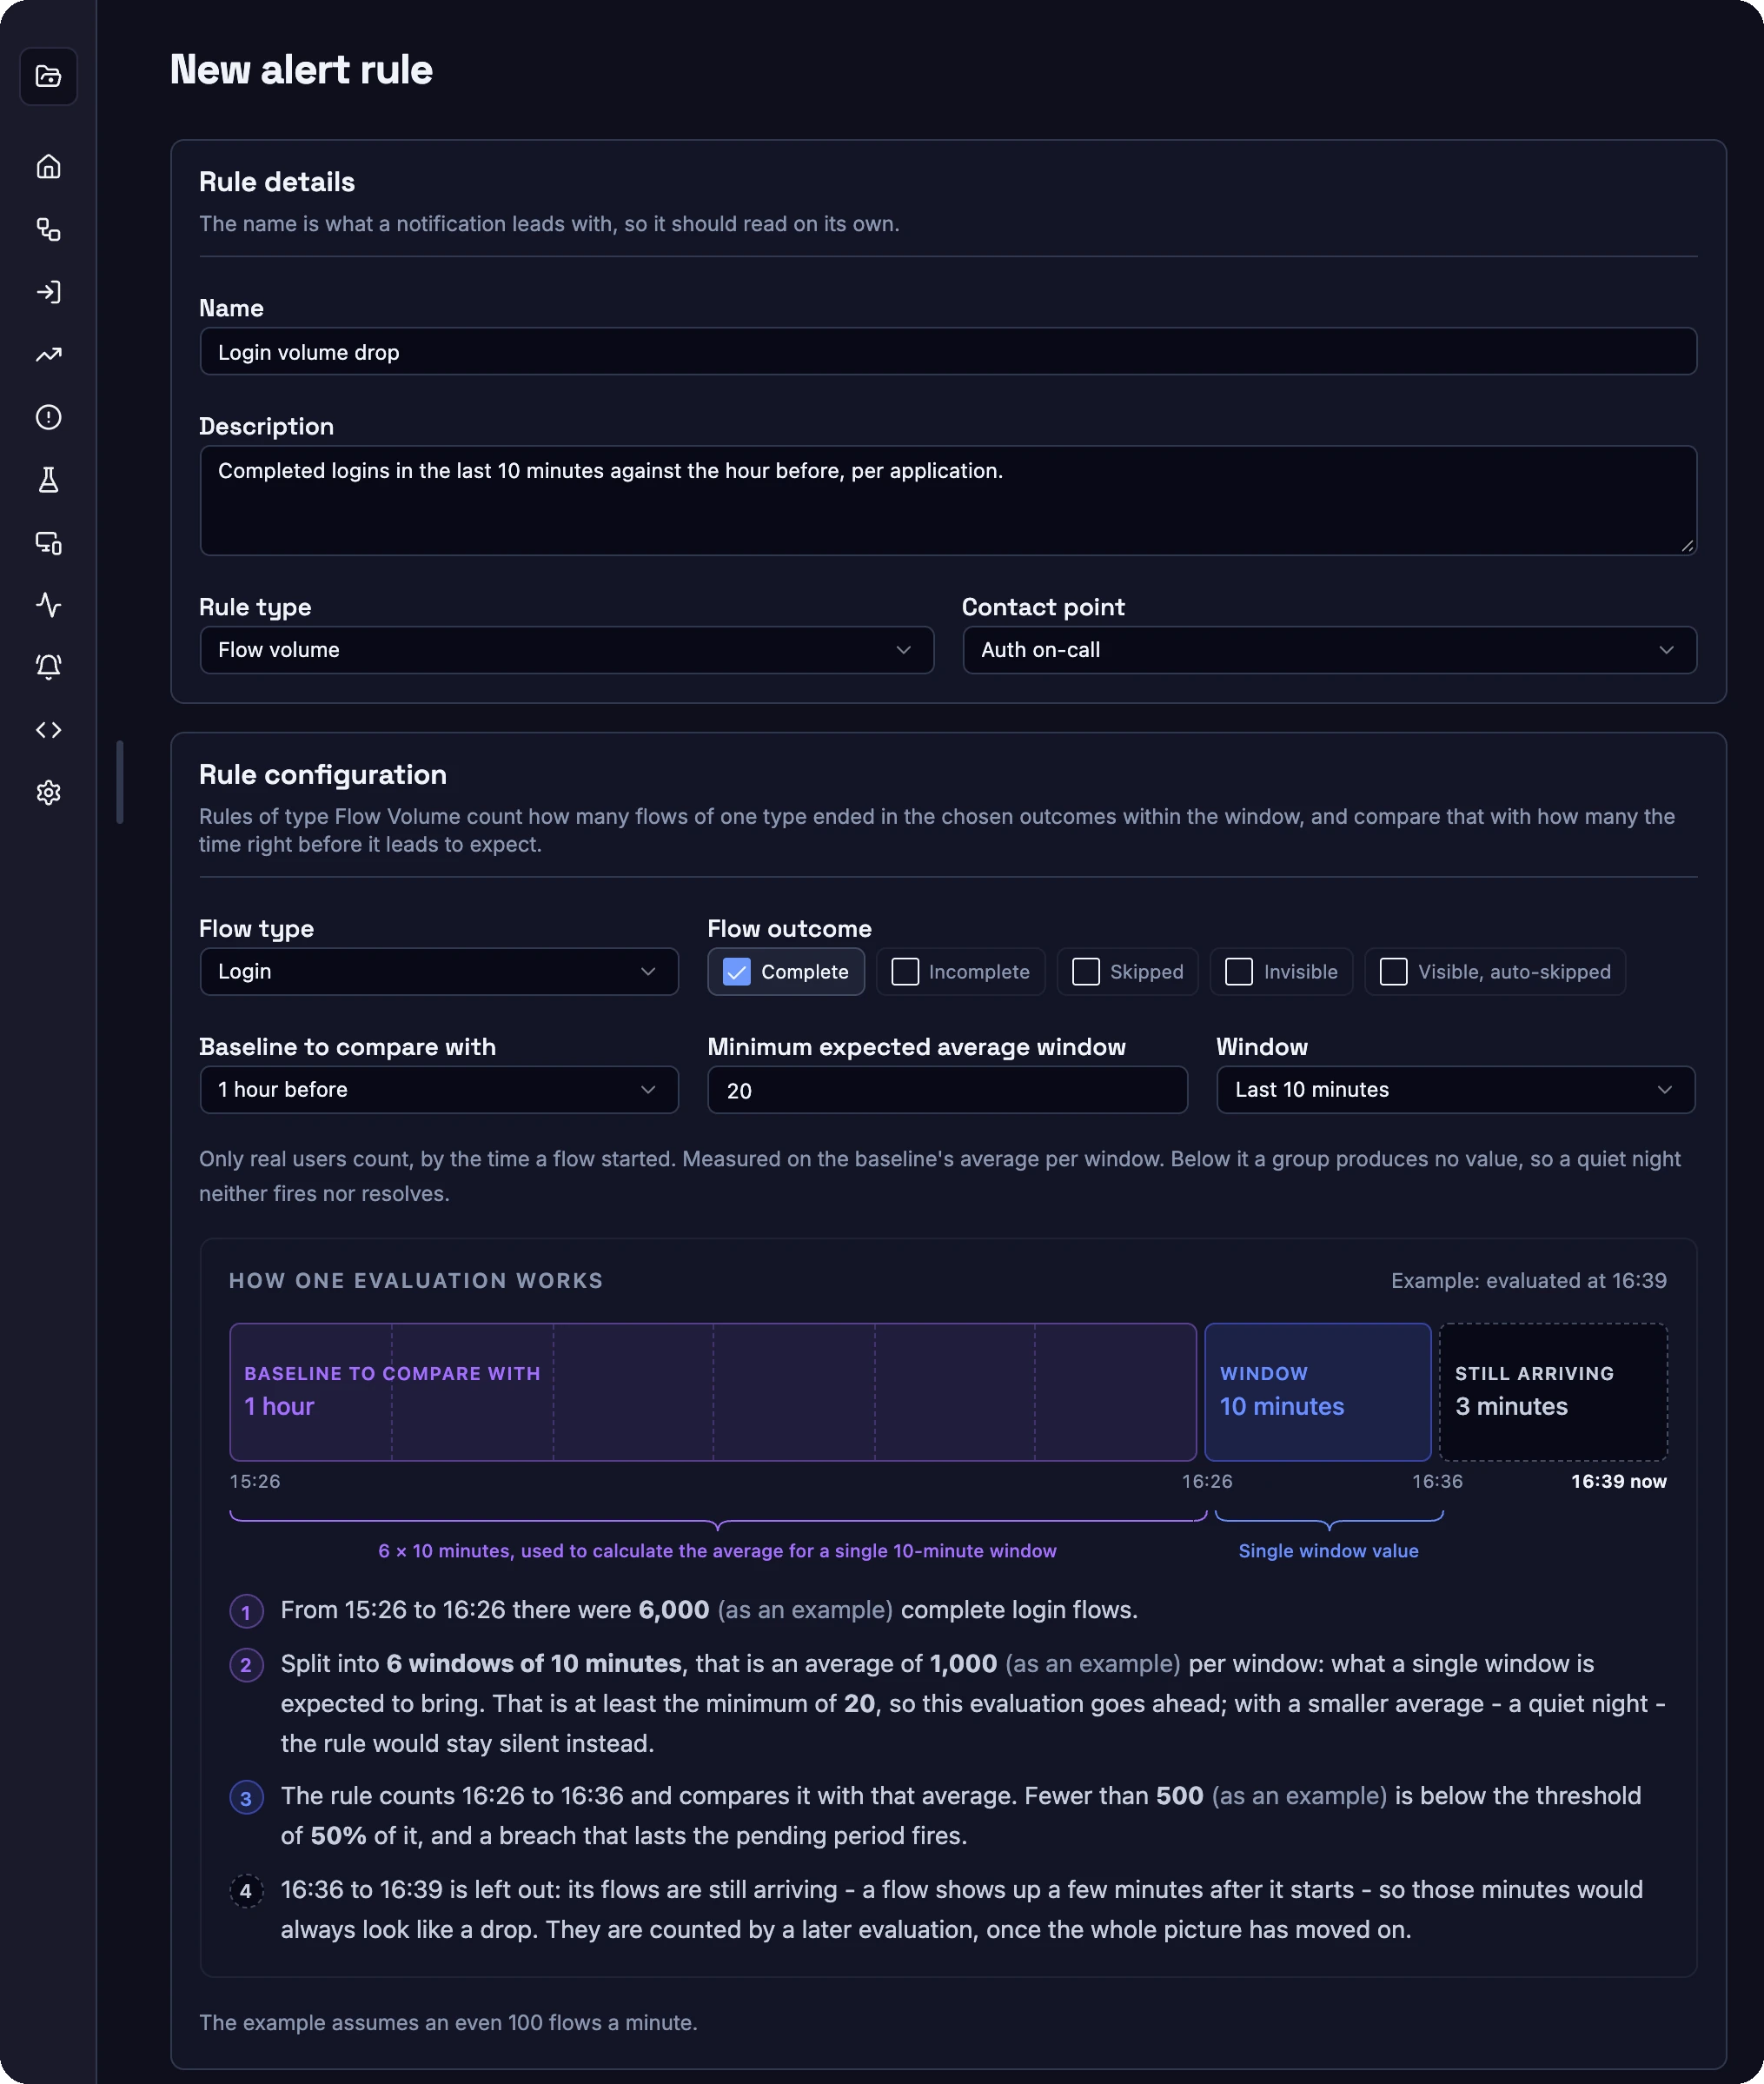Click the '16:26' timeline label
1764x2084 pixels.
[1207, 1481]
